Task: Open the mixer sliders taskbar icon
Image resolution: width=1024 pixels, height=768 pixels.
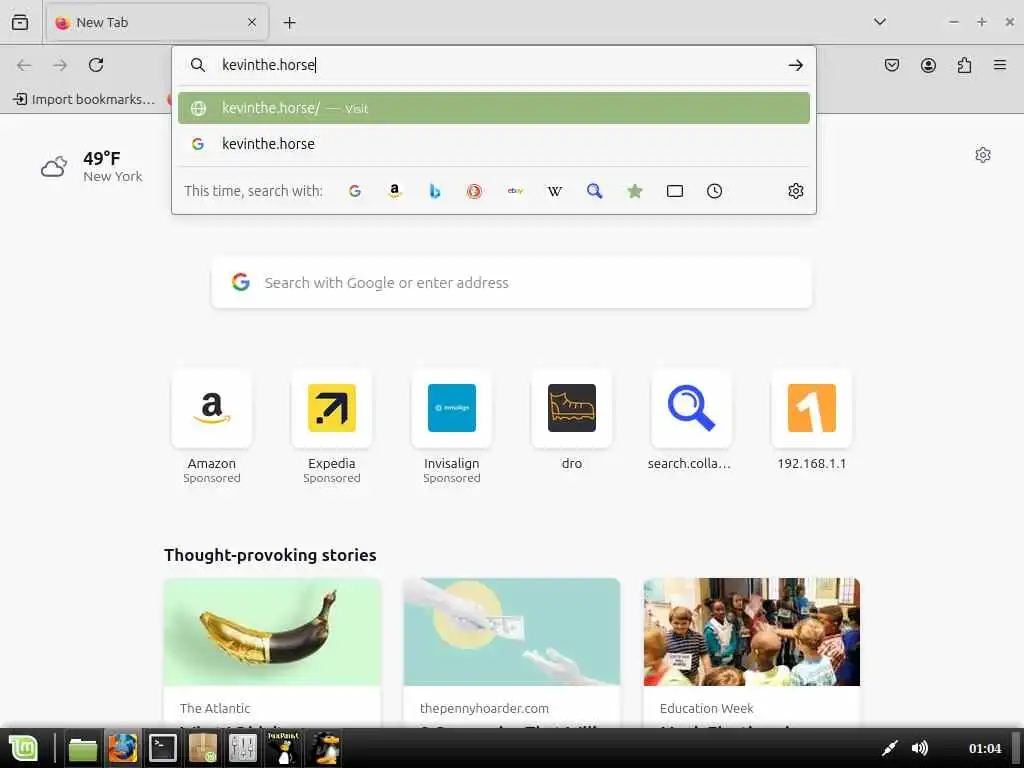Action: (x=242, y=748)
